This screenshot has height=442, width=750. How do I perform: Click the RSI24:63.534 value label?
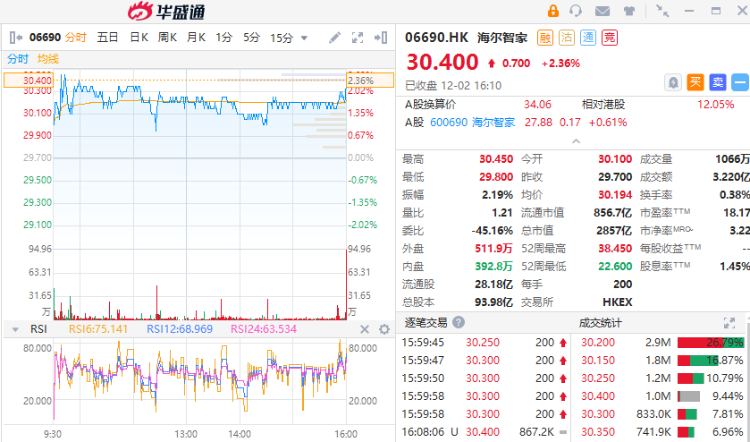(264, 329)
